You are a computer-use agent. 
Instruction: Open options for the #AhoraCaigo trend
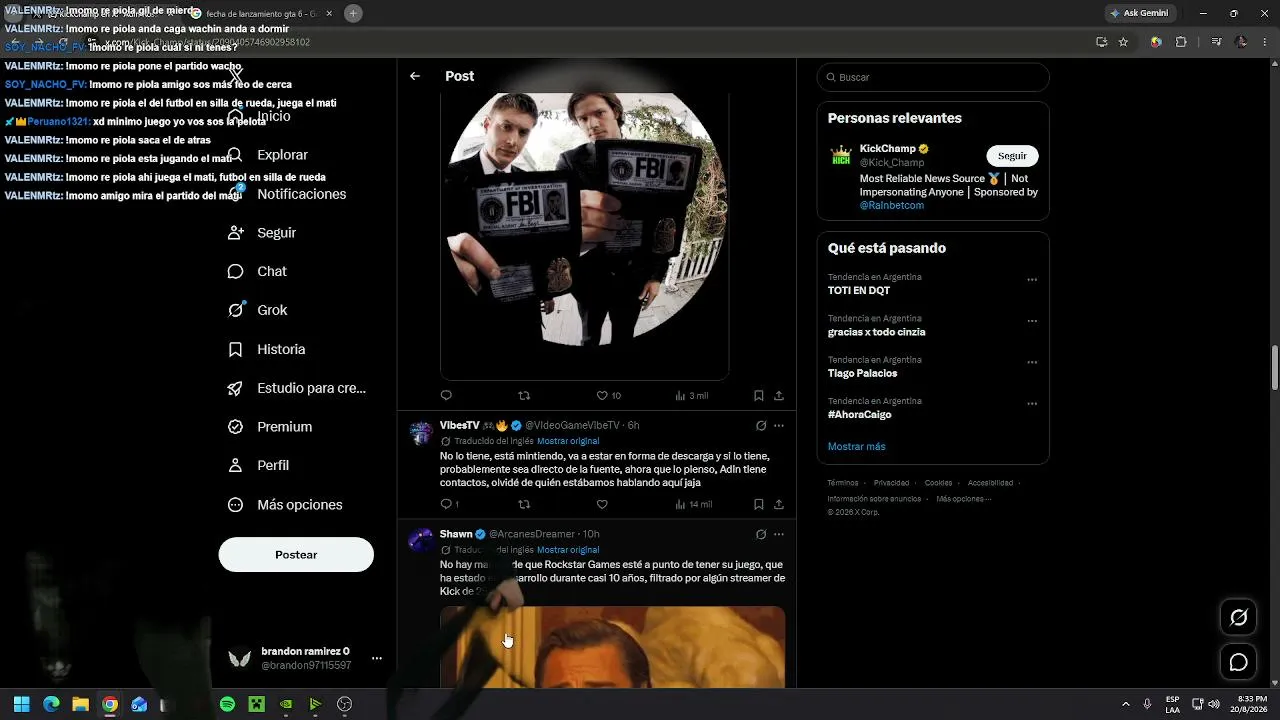pos(1032,404)
